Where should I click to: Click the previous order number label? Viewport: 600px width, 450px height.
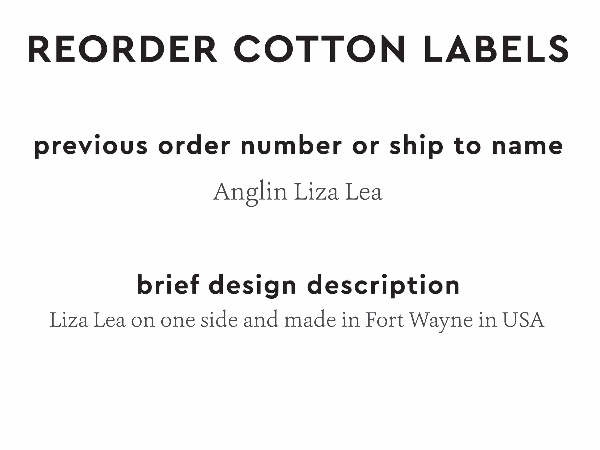pyautogui.click(x=298, y=146)
